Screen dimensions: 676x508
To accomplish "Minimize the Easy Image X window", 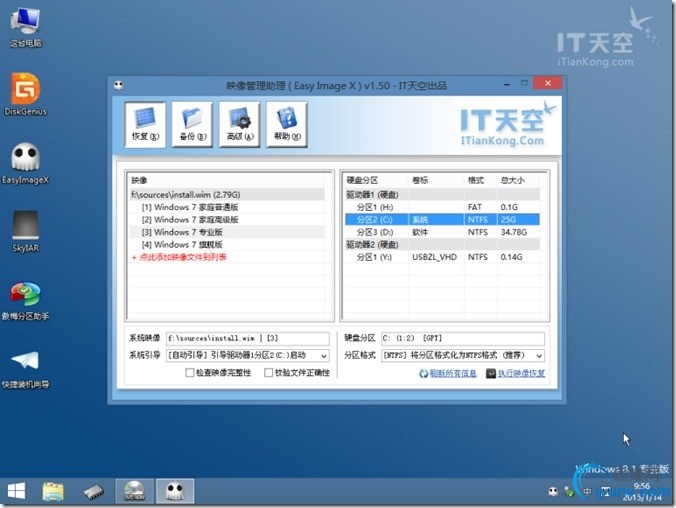I will (x=507, y=84).
